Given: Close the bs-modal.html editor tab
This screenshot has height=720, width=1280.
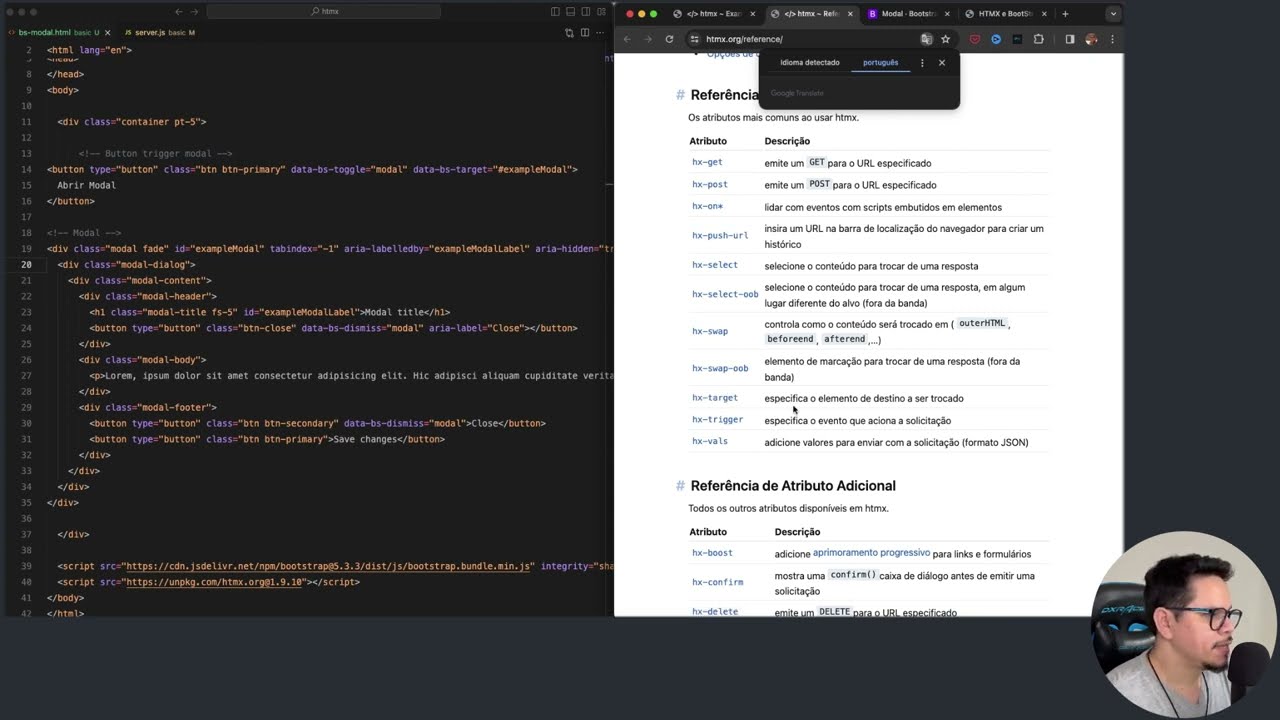Looking at the screenshot, I should [109, 32].
